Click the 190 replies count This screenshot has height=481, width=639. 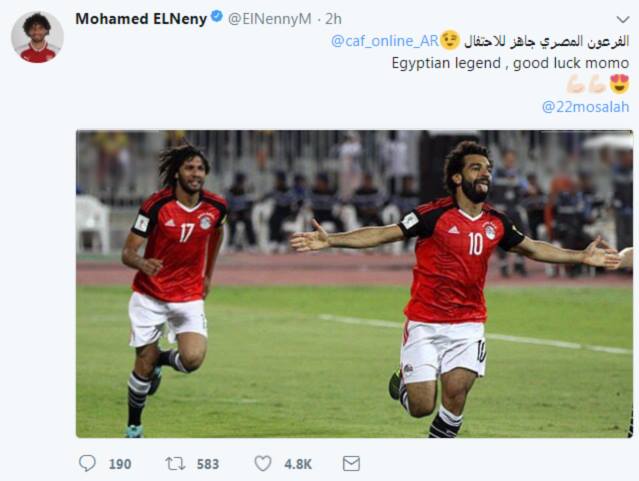120,464
